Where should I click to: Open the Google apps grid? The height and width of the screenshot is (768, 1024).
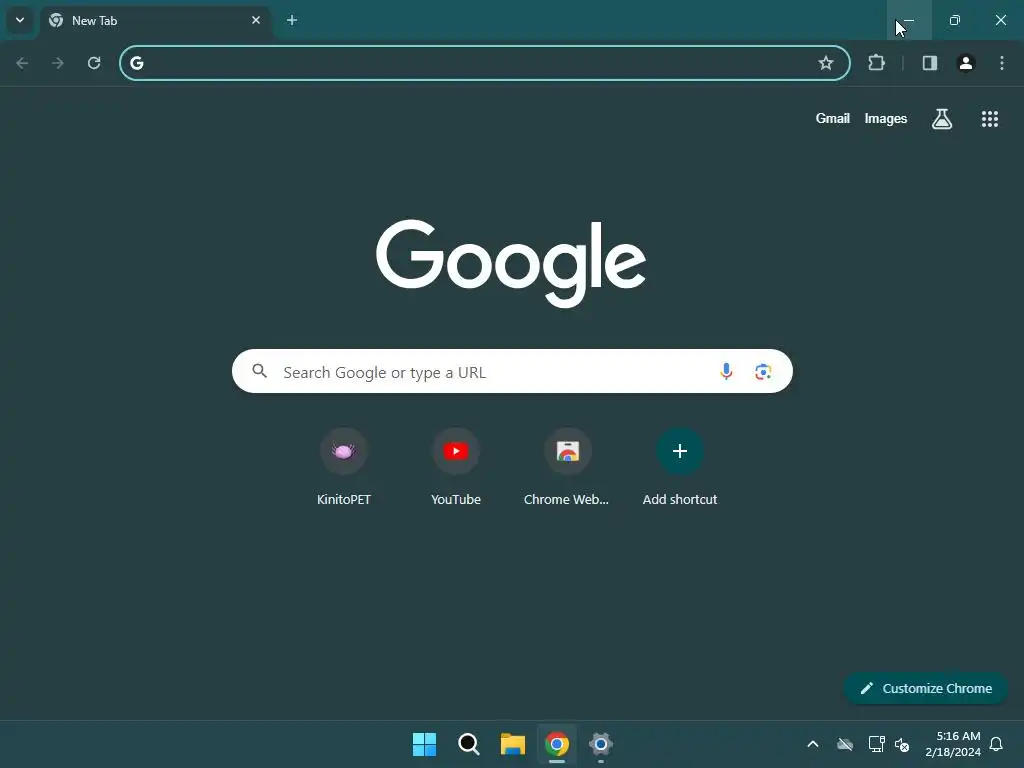pos(989,118)
